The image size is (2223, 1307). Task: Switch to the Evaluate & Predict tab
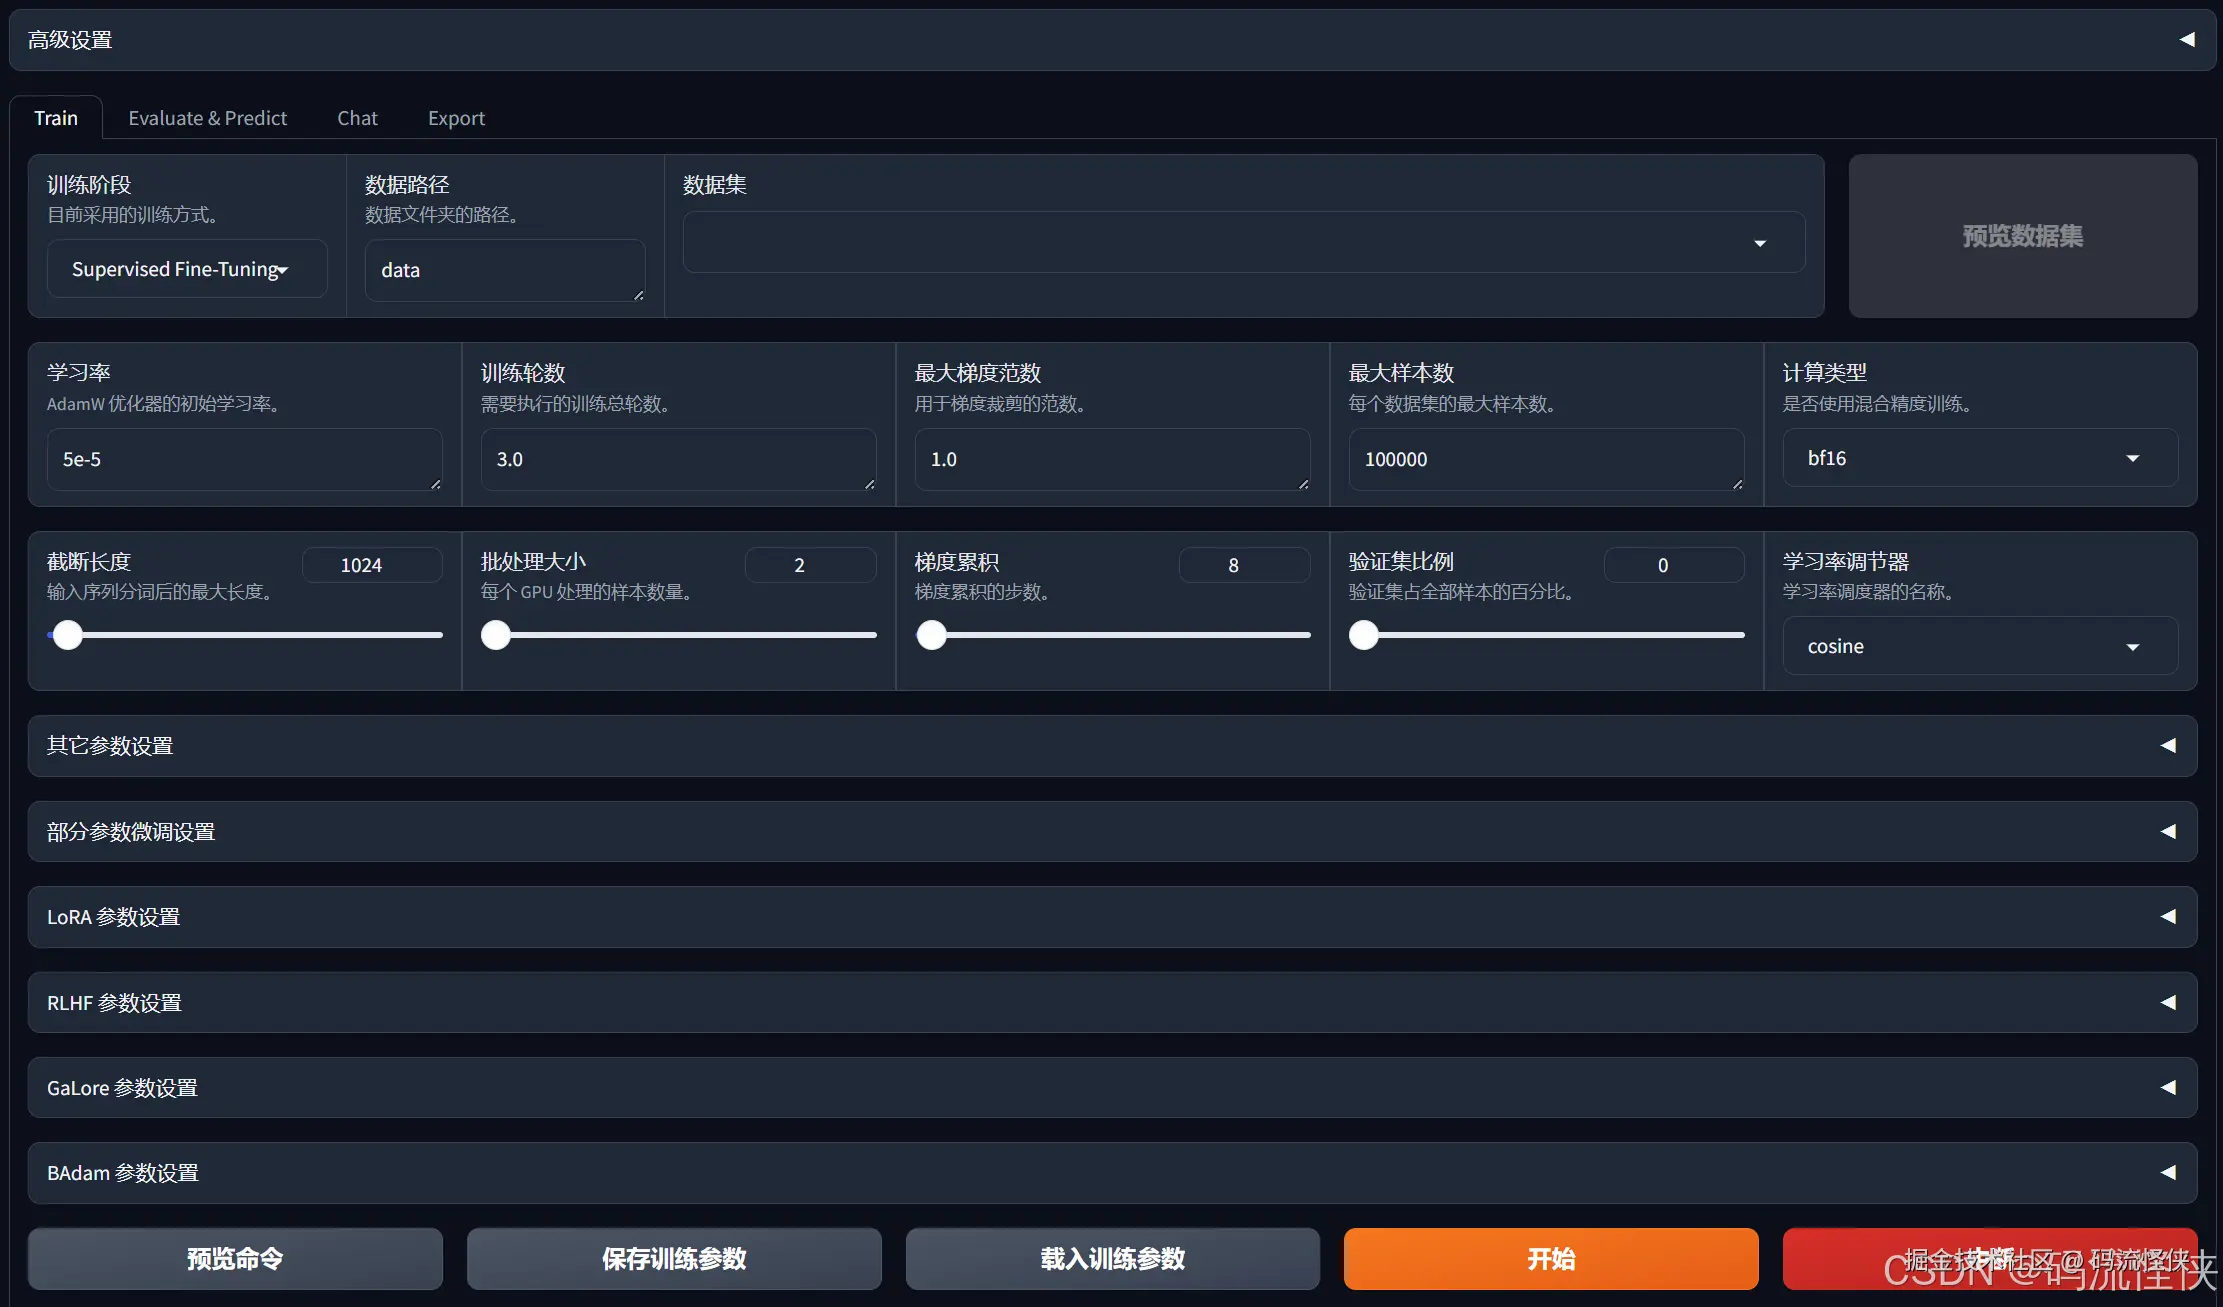(x=207, y=118)
